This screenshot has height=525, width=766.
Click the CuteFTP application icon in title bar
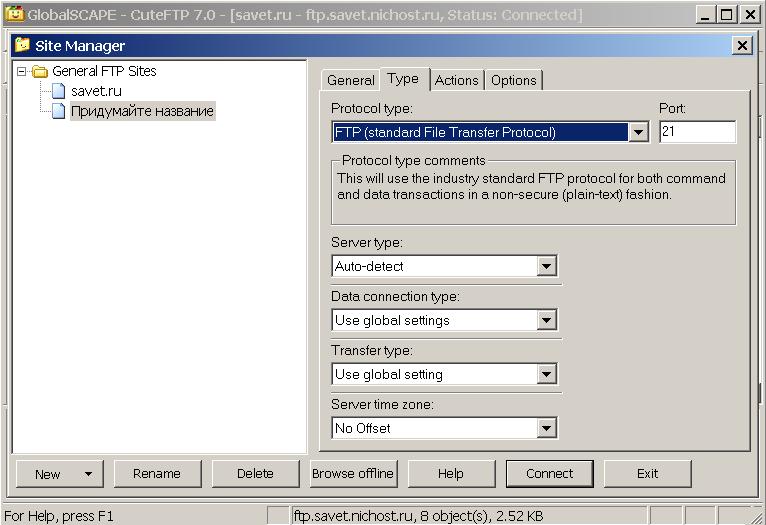coord(15,14)
